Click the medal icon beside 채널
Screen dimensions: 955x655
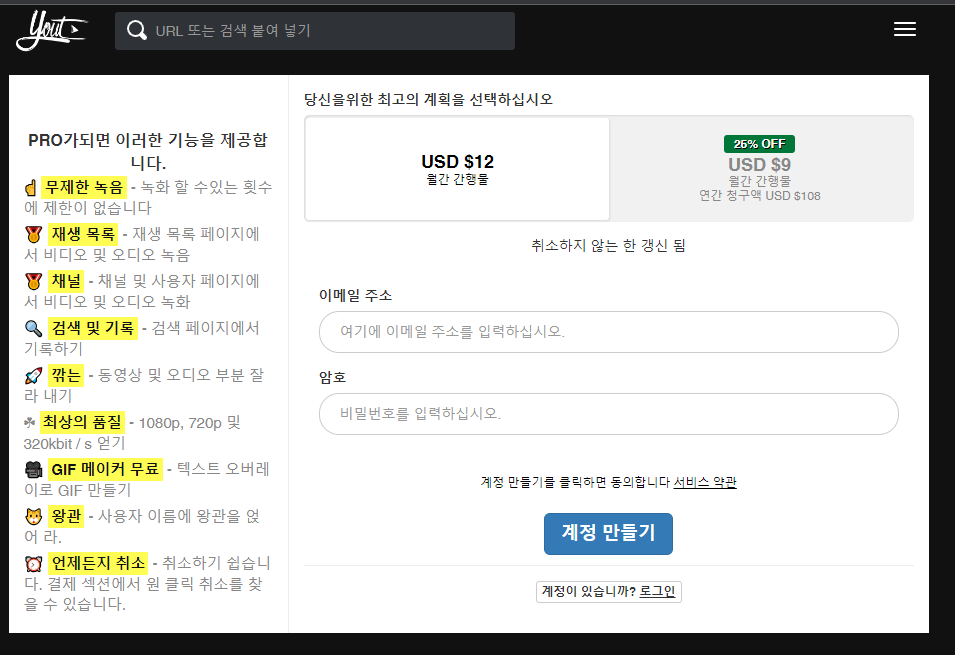click(x=33, y=281)
